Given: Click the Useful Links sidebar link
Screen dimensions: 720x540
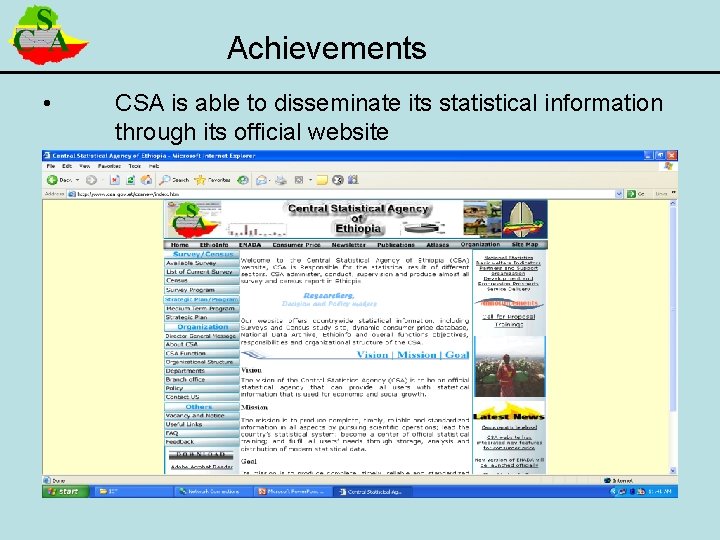Looking at the screenshot, I should (x=202, y=424).
